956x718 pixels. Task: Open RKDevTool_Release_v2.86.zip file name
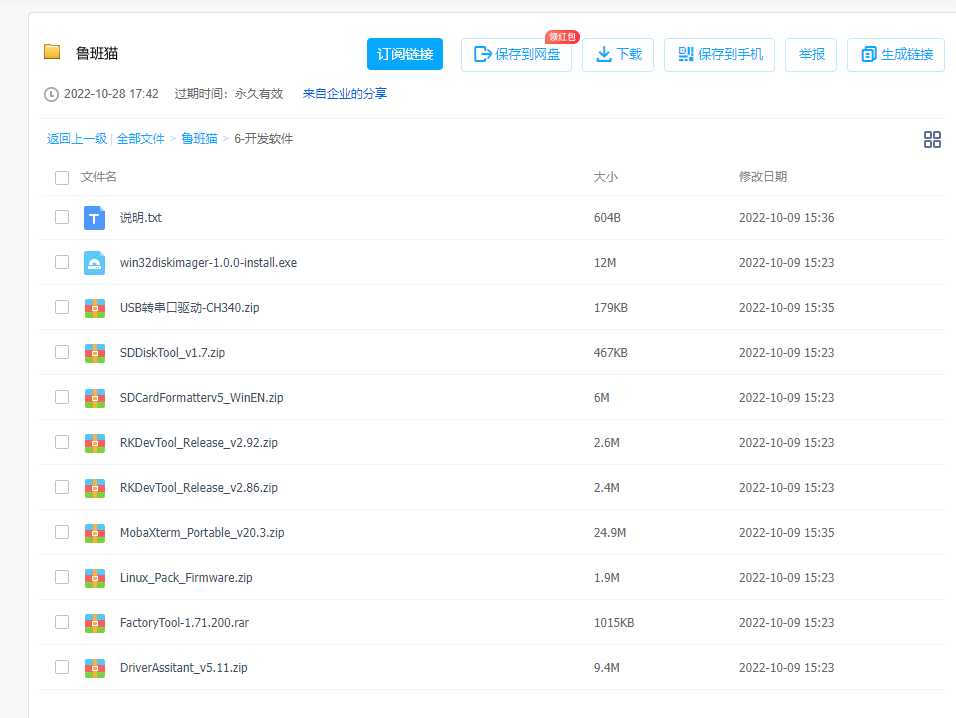[199, 488]
